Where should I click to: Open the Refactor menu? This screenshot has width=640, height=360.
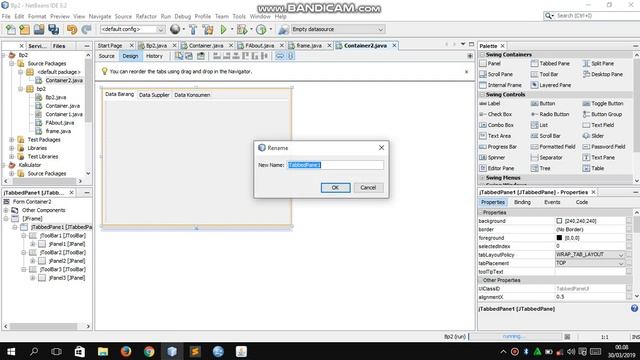146,16
